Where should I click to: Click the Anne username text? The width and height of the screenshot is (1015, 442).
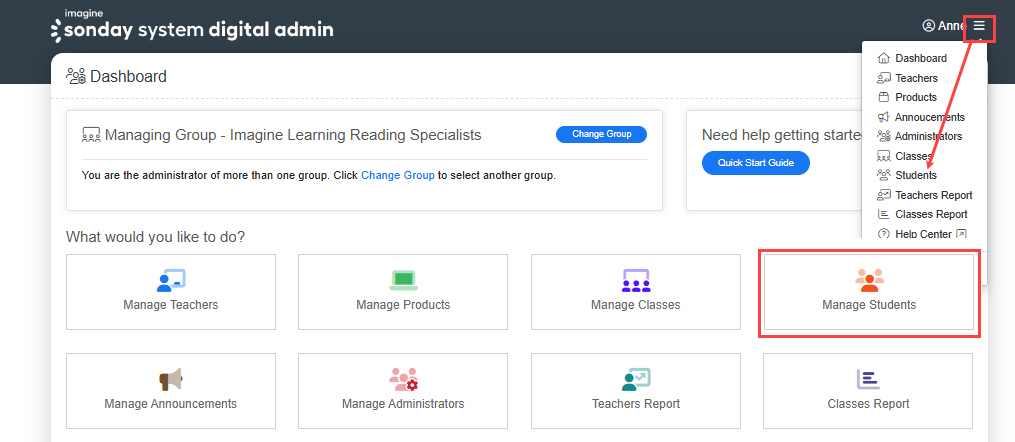(x=952, y=26)
